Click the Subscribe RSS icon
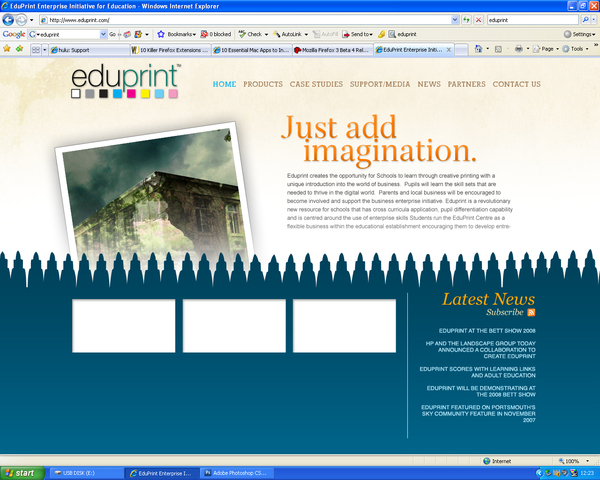 531,312
